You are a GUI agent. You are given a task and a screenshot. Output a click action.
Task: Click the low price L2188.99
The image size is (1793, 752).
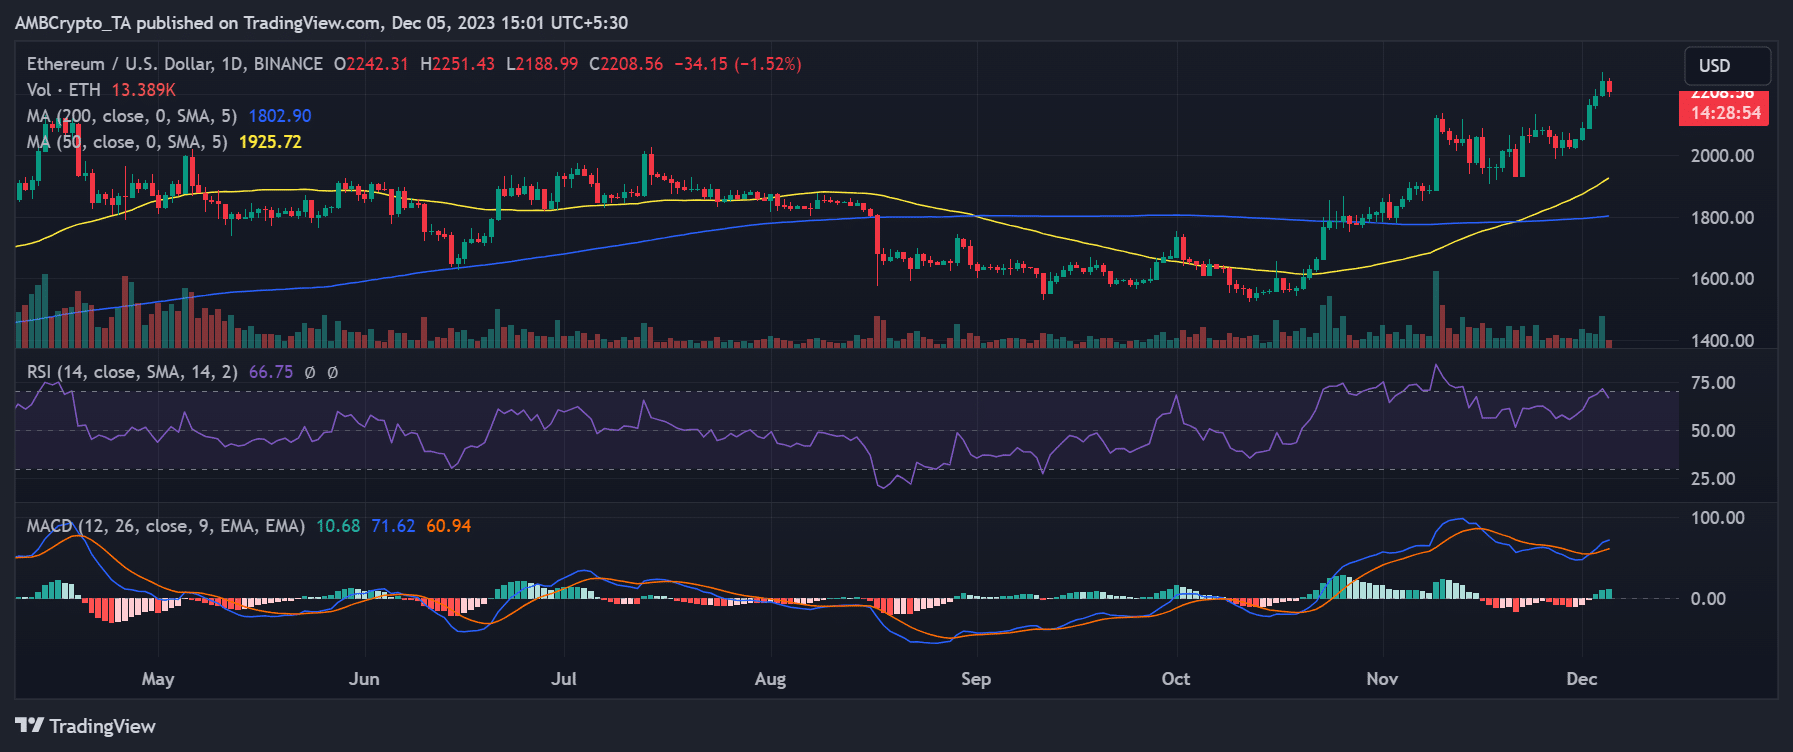pyautogui.click(x=542, y=64)
